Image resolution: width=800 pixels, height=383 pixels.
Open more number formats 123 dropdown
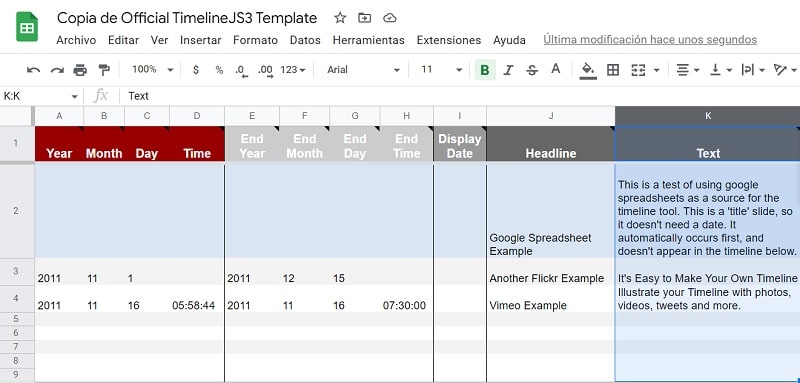tap(293, 70)
